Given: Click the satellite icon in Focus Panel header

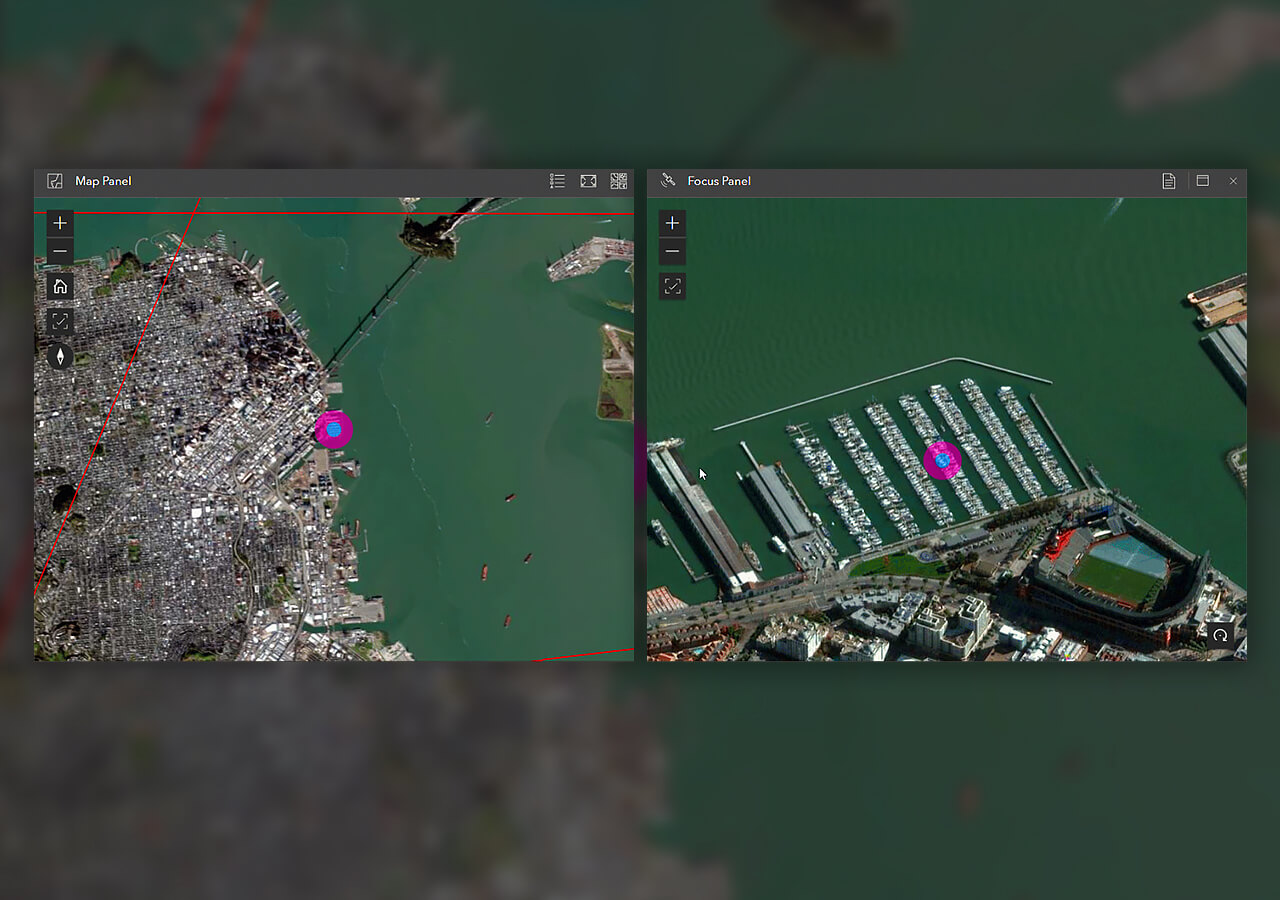Looking at the screenshot, I should pyautogui.click(x=668, y=181).
